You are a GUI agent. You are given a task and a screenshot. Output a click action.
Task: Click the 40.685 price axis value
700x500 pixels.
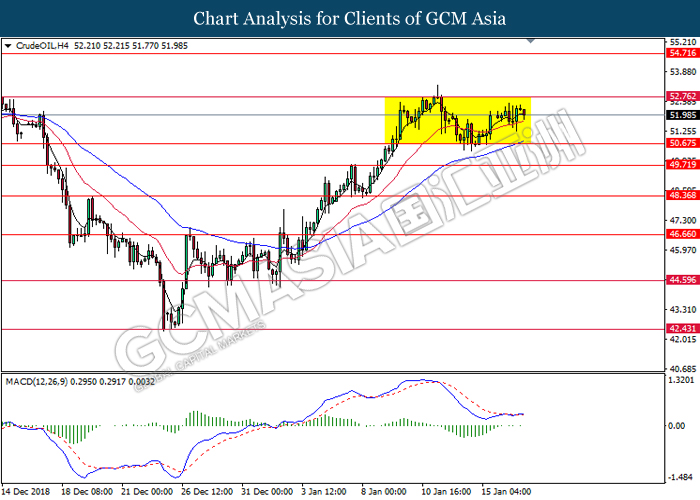click(x=683, y=369)
